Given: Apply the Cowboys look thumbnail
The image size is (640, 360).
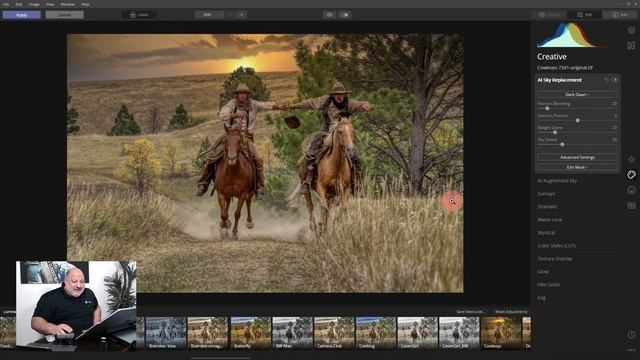Looking at the screenshot, I should point(501,333).
